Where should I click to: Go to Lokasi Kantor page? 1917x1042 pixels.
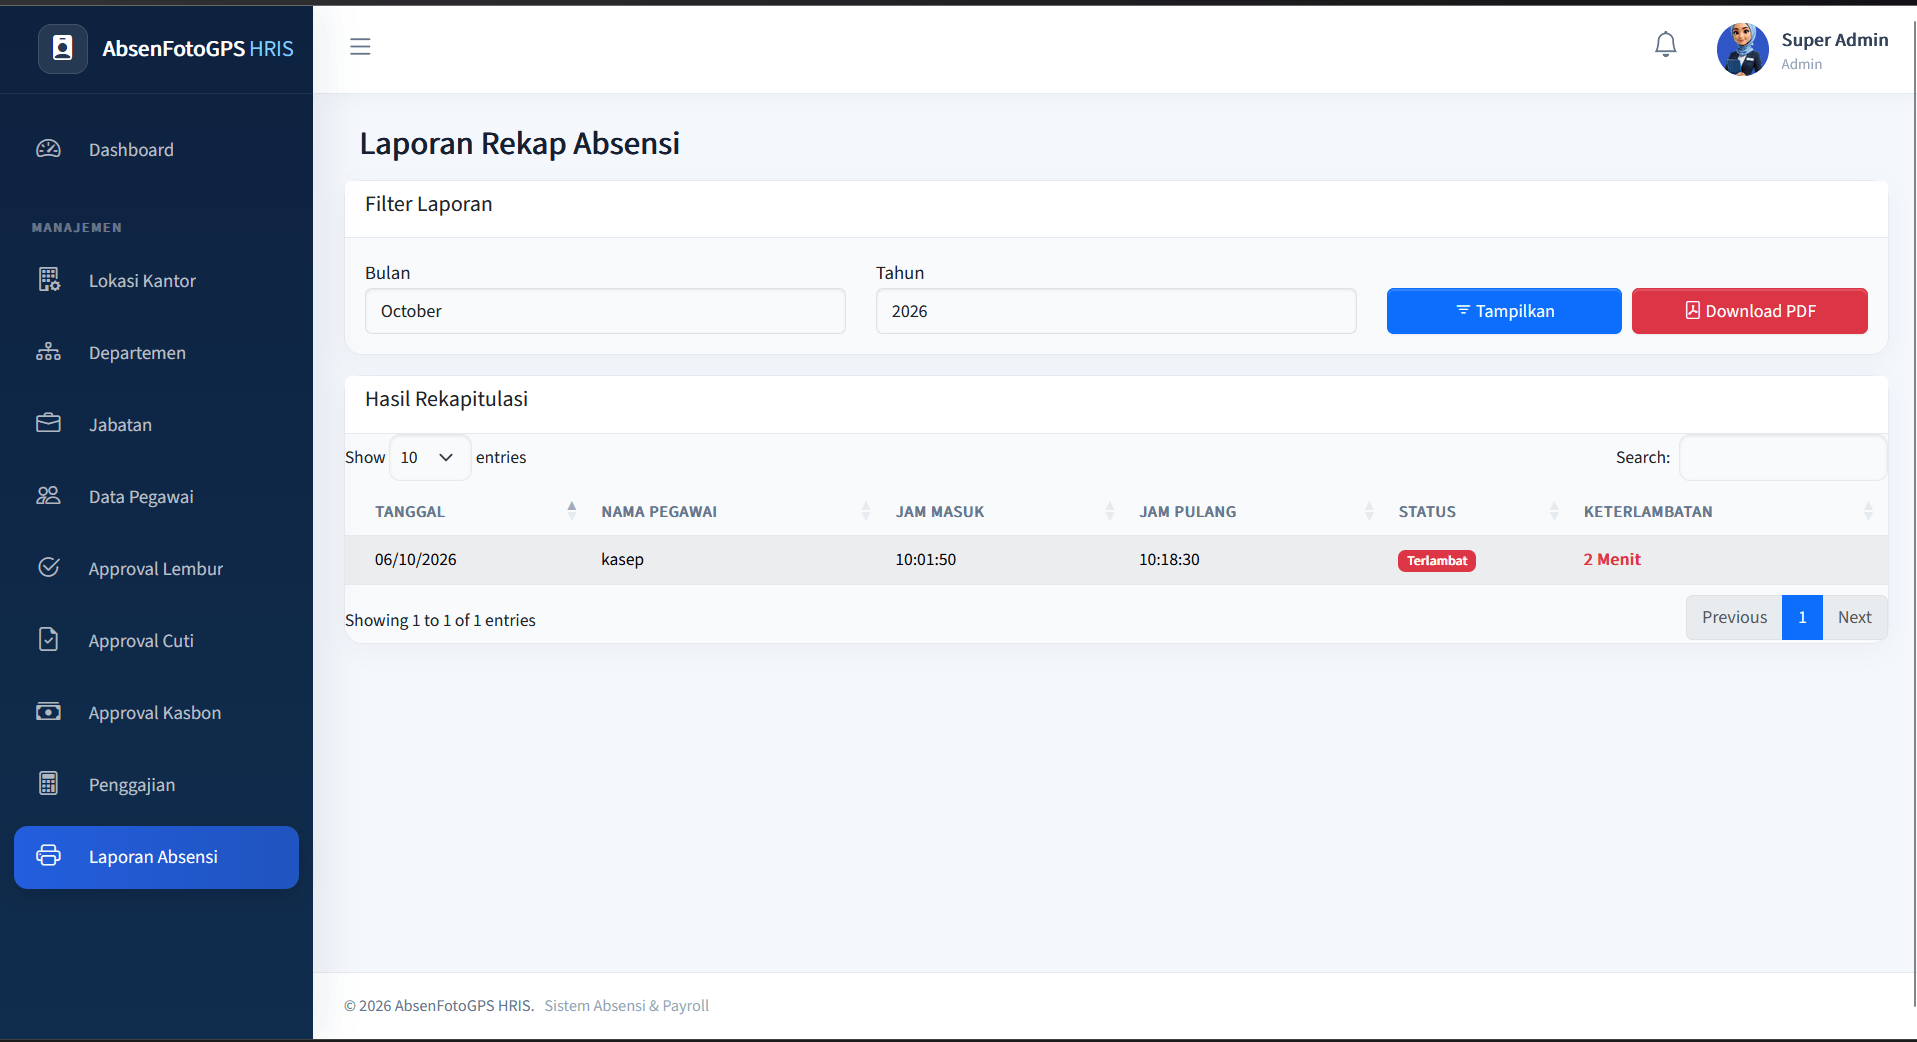click(156, 281)
